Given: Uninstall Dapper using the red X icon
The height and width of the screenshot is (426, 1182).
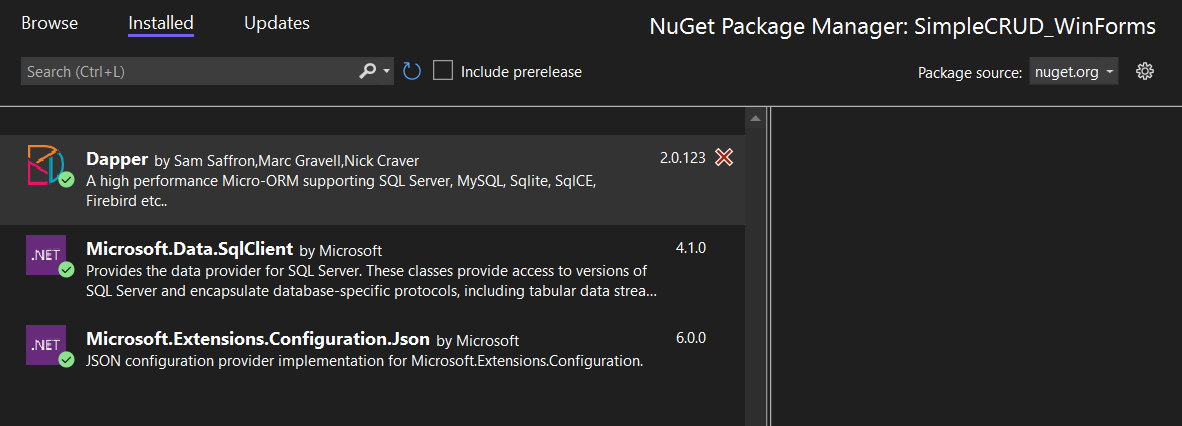Looking at the screenshot, I should tap(724, 158).
